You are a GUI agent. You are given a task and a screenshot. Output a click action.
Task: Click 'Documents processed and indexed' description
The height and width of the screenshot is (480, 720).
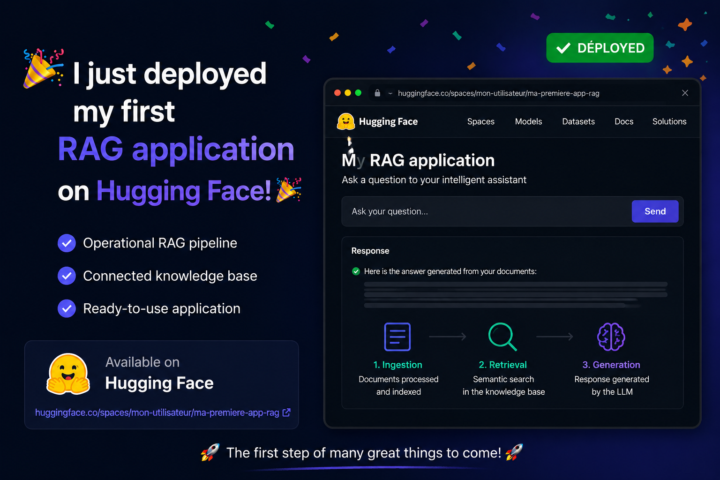[398, 385]
